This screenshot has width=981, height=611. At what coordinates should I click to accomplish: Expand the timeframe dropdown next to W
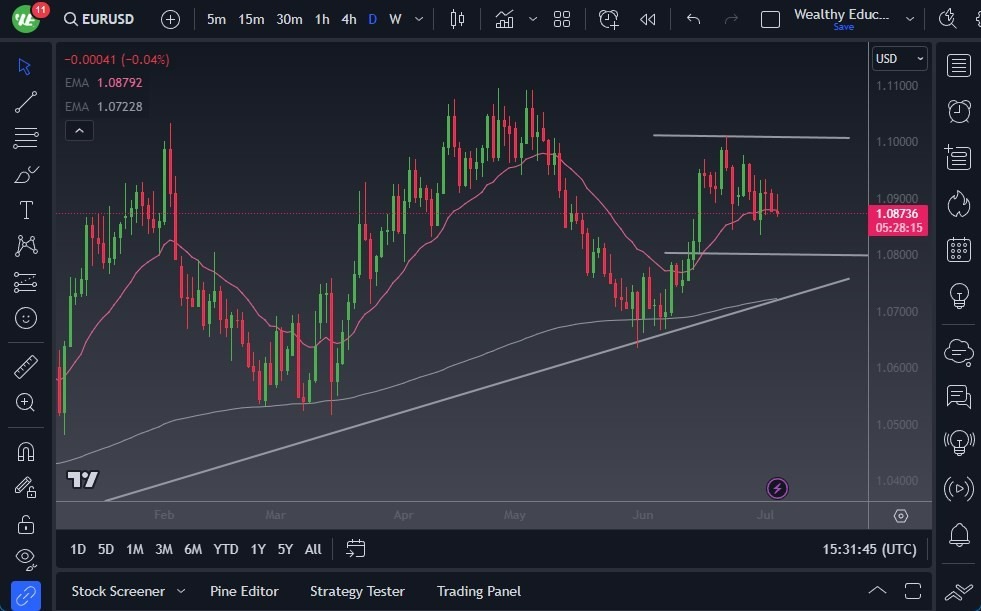(x=418, y=19)
